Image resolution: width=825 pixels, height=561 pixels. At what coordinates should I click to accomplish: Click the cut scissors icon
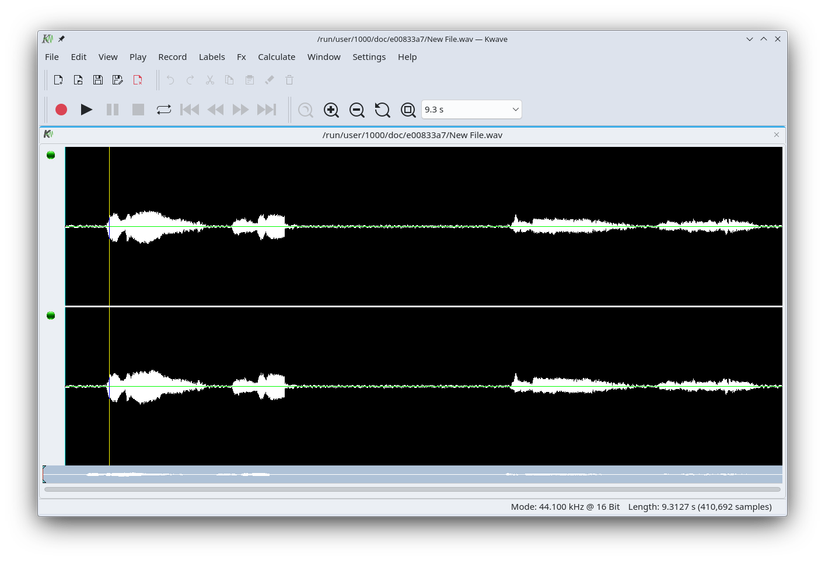click(x=209, y=80)
